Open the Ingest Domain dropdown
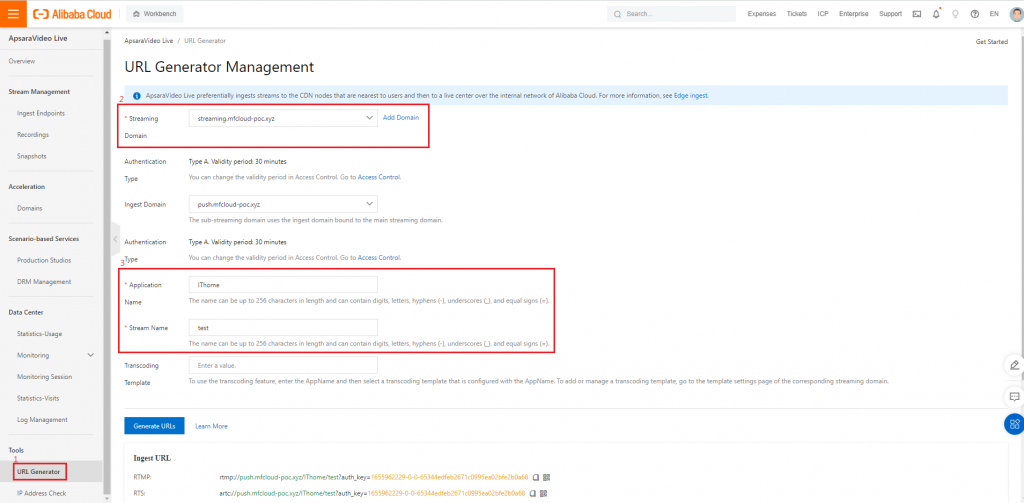Screen dimensions: 1024x503 coord(283,204)
